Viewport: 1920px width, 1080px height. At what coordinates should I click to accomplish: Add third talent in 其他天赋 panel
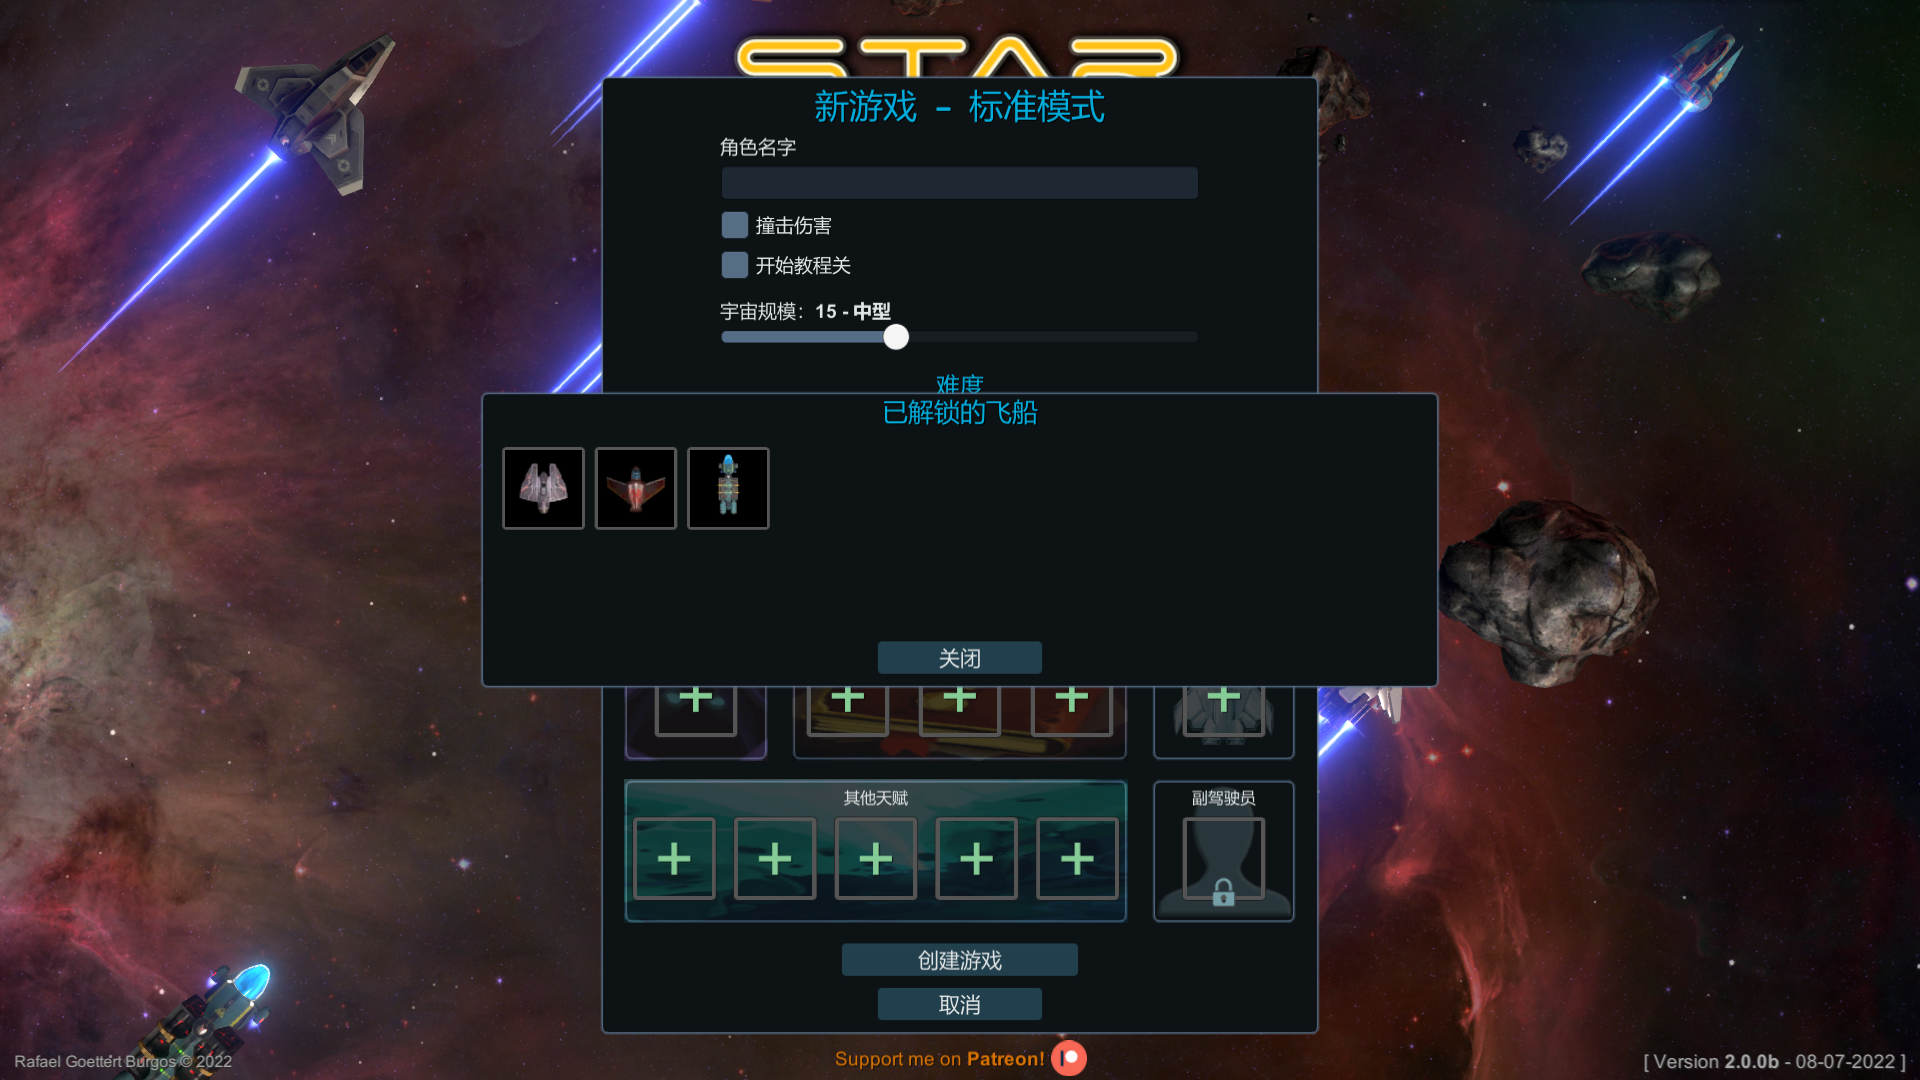876,859
